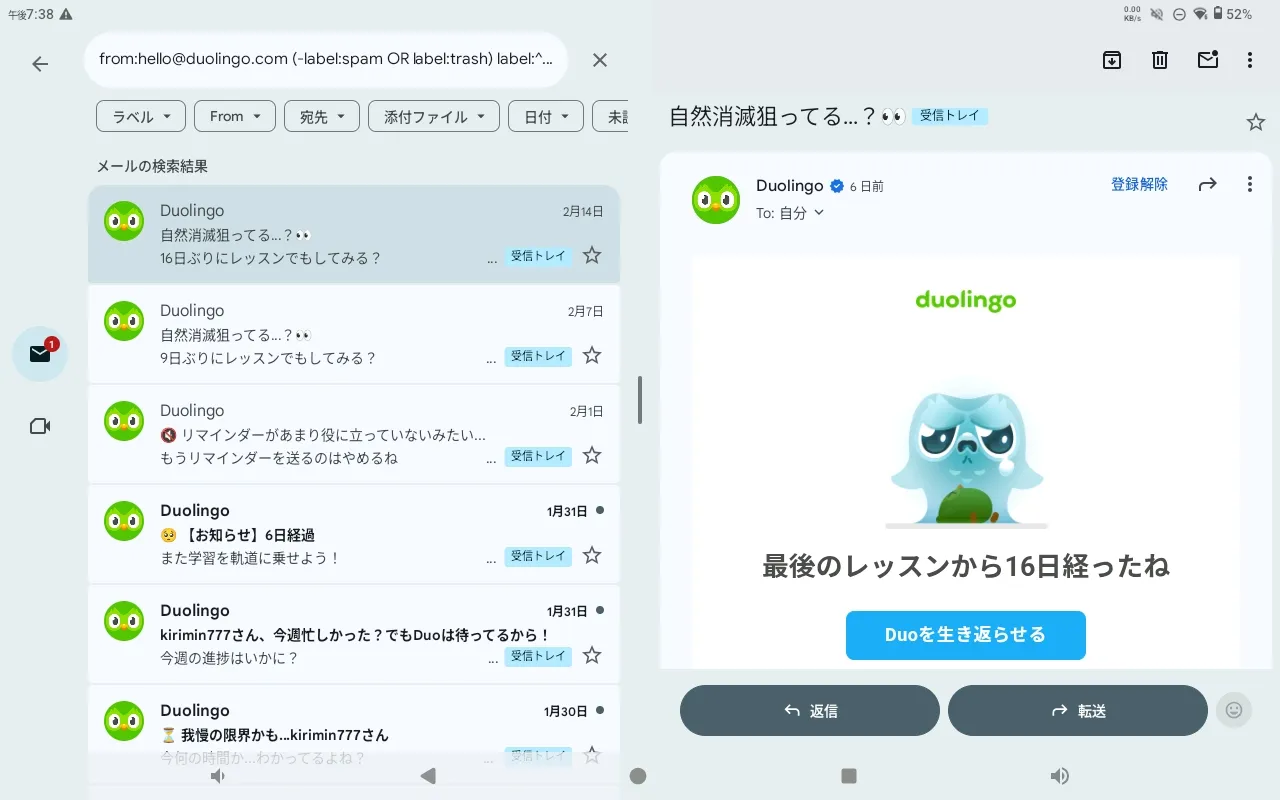
Task: Tap the Android recents square button
Action: [849, 775]
